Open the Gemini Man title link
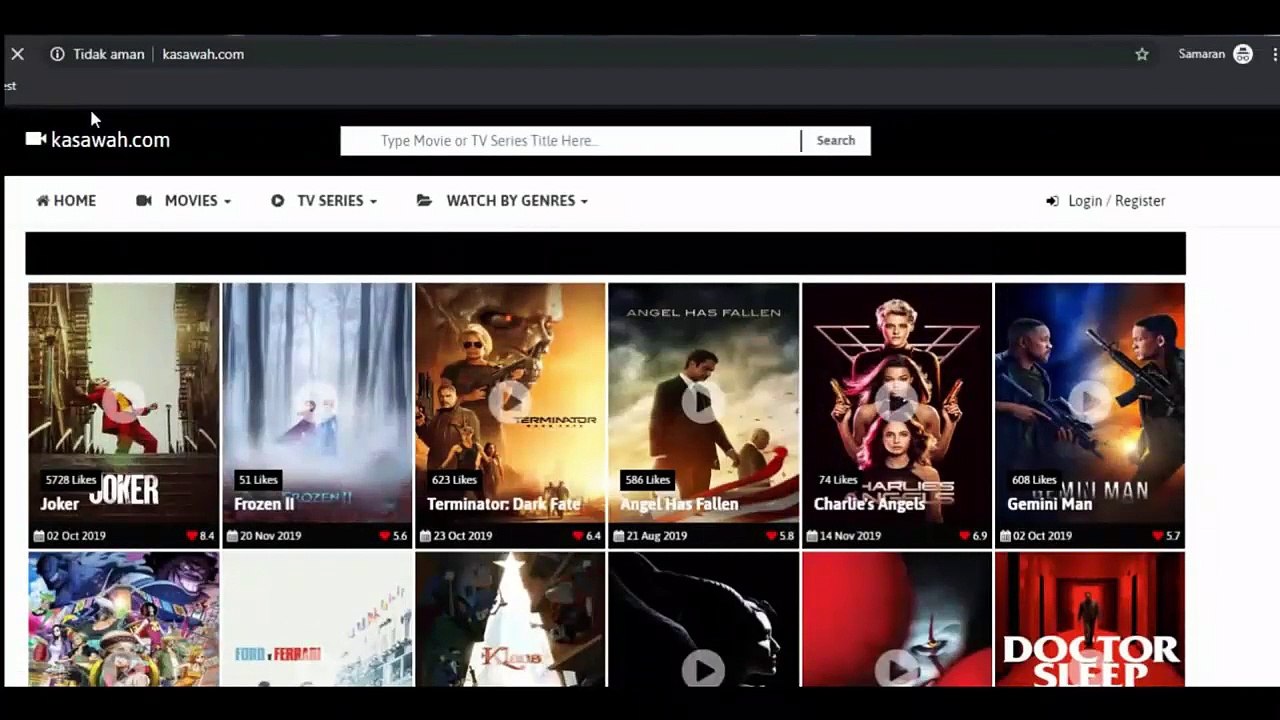Screen dimensions: 1280x720 pyautogui.click(x=1049, y=504)
